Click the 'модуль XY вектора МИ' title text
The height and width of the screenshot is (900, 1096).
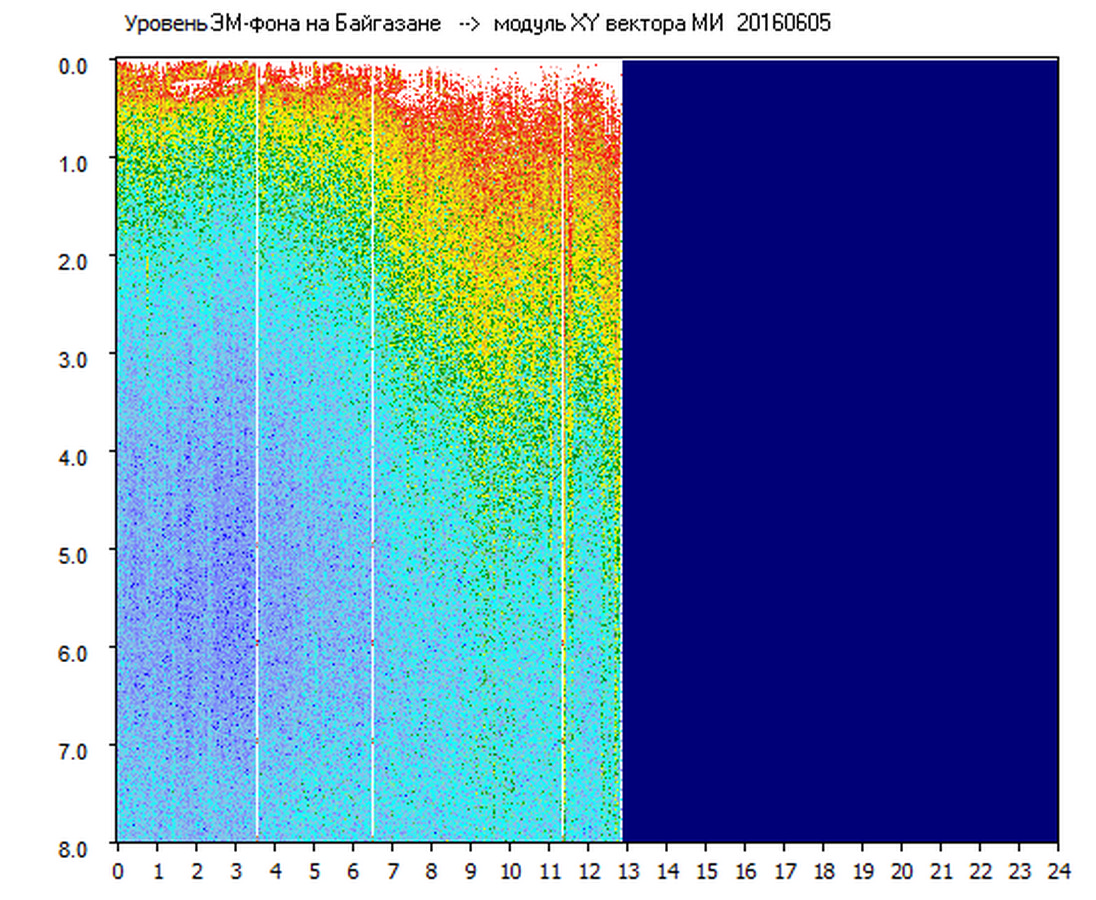click(x=611, y=24)
